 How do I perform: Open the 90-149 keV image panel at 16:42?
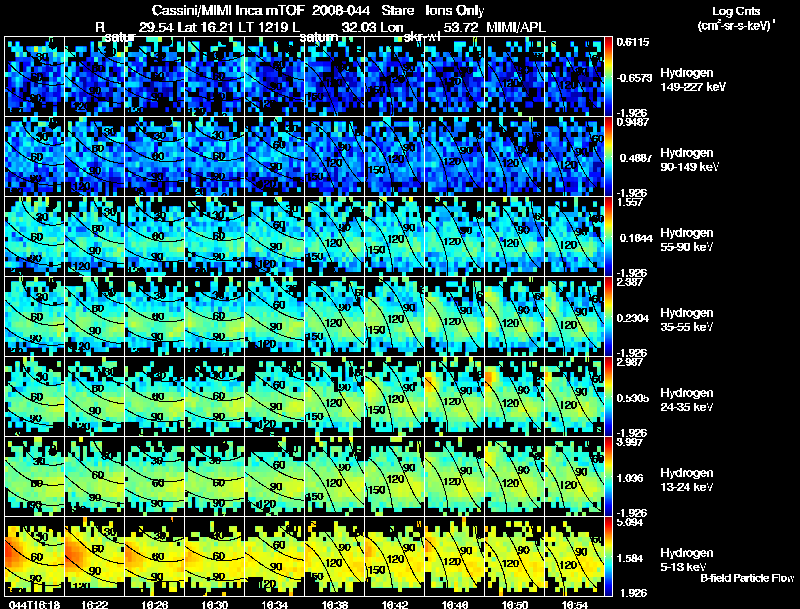[x=394, y=157]
